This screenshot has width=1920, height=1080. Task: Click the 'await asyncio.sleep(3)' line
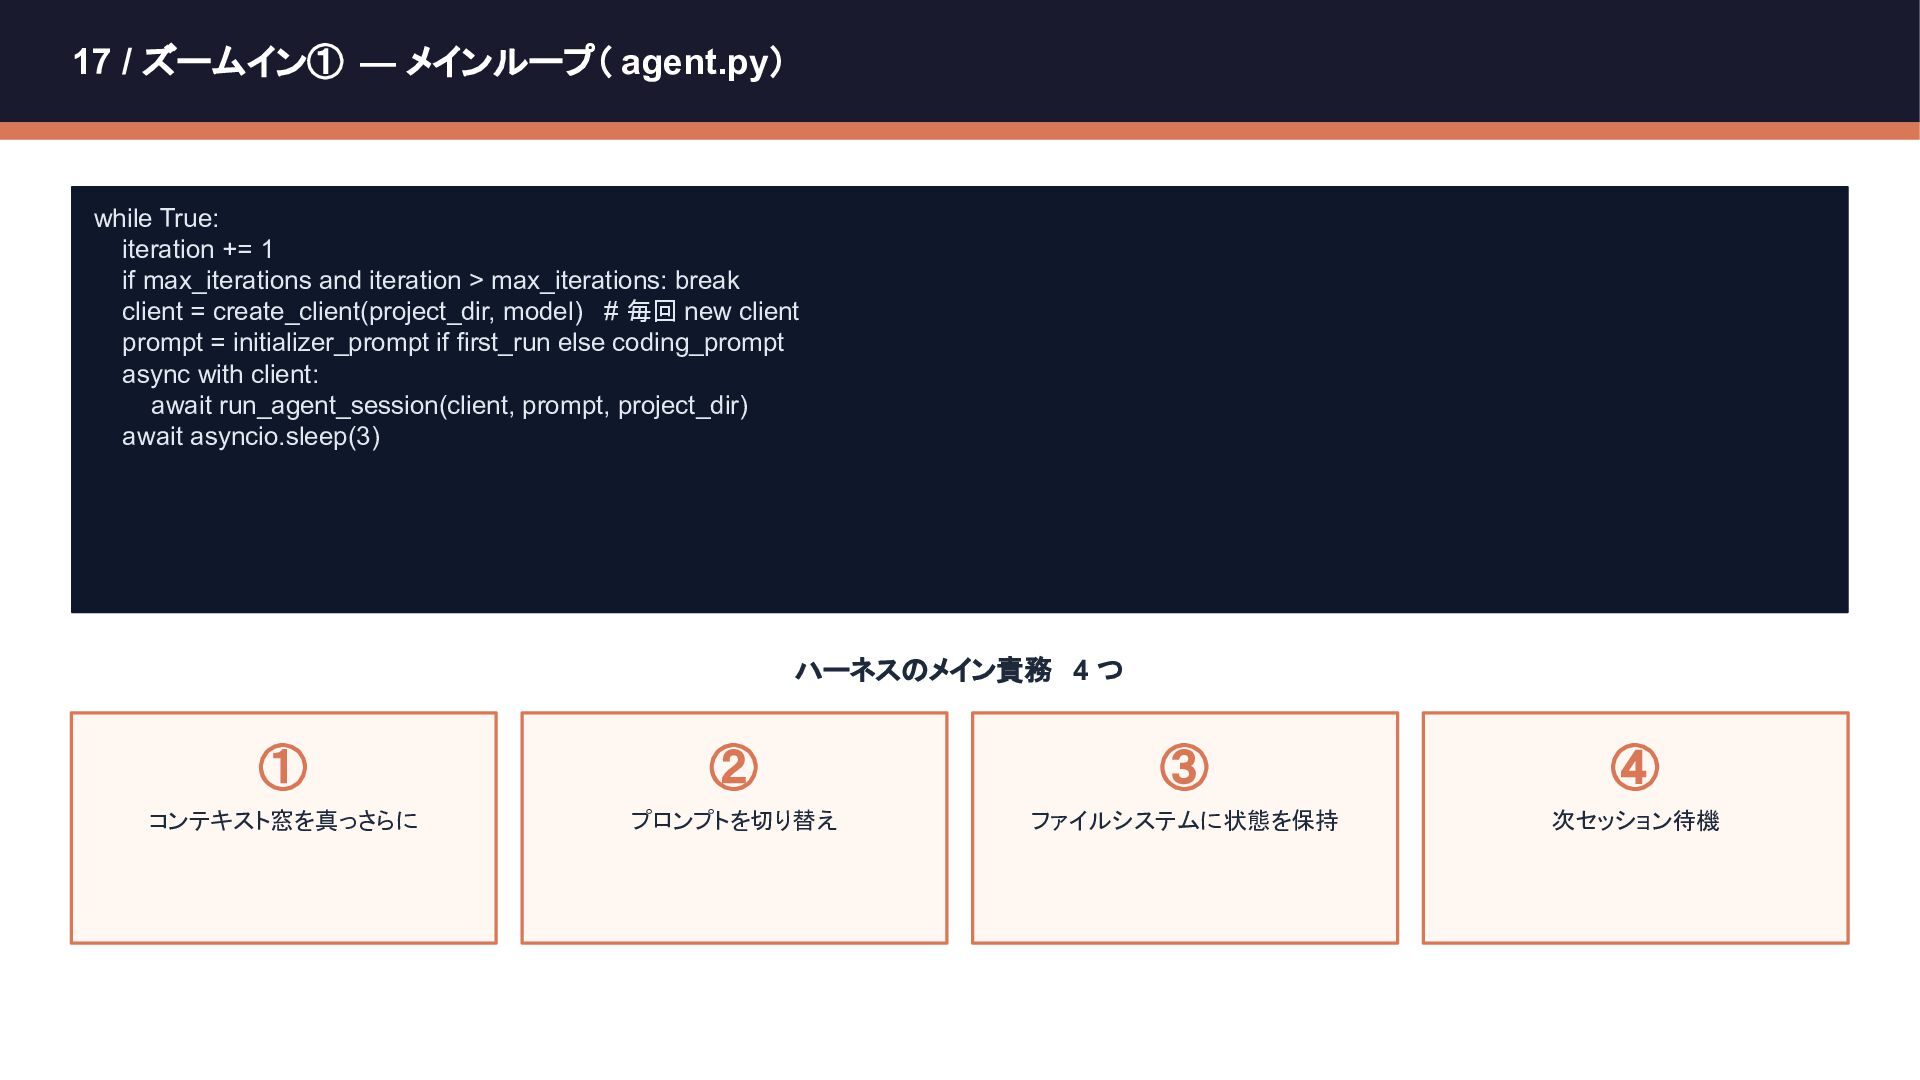point(250,436)
